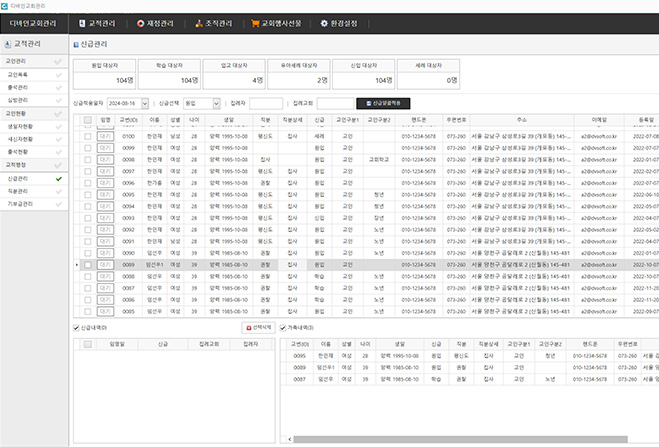Check the select-all box in table header
The image size is (659, 447).
pyautogui.click(x=87, y=119)
